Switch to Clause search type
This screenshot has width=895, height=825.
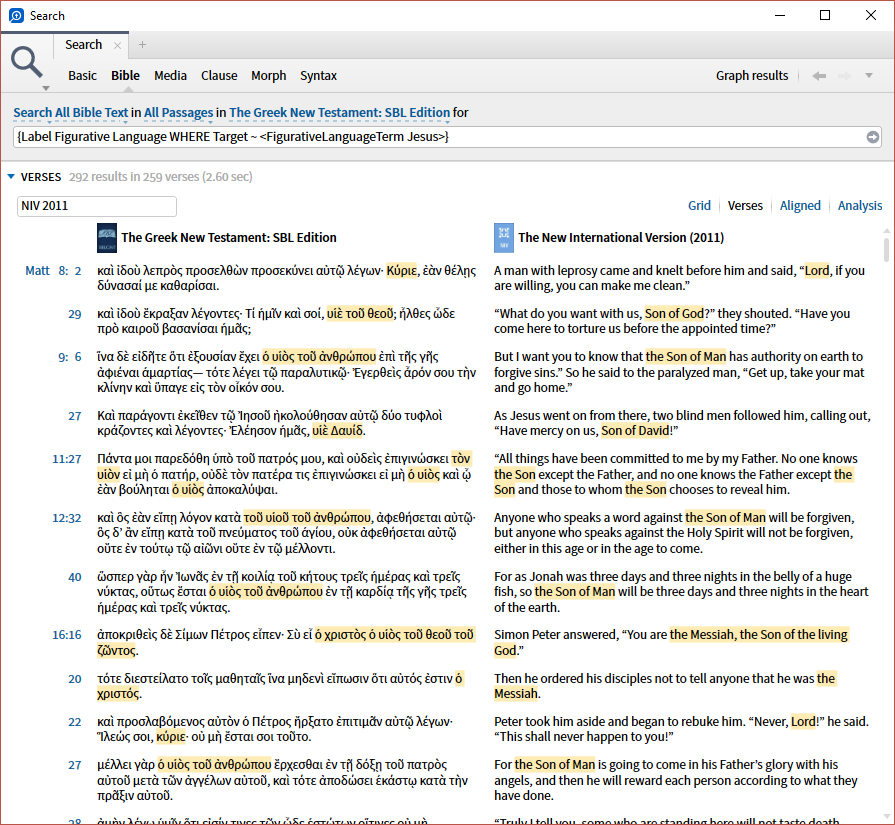point(219,75)
